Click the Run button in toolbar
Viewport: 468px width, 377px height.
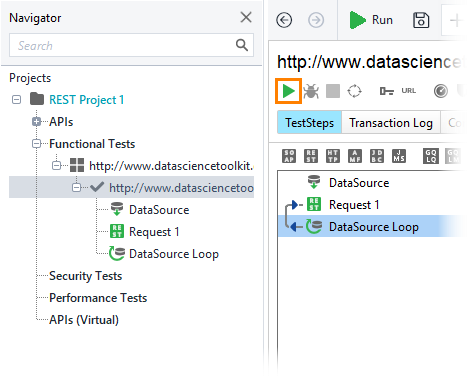click(371, 20)
